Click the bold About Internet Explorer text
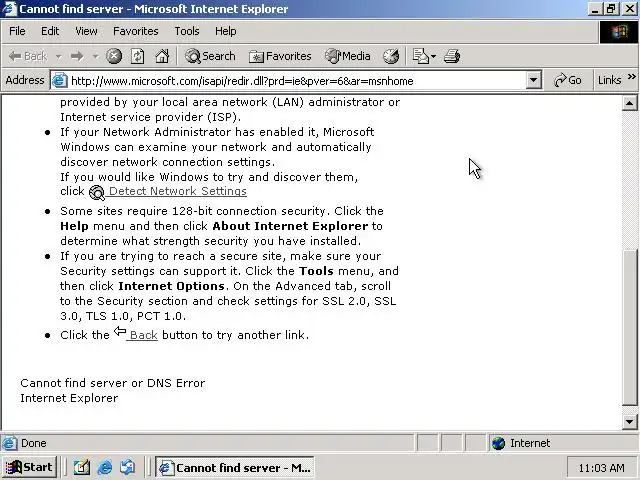 (290, 226)
